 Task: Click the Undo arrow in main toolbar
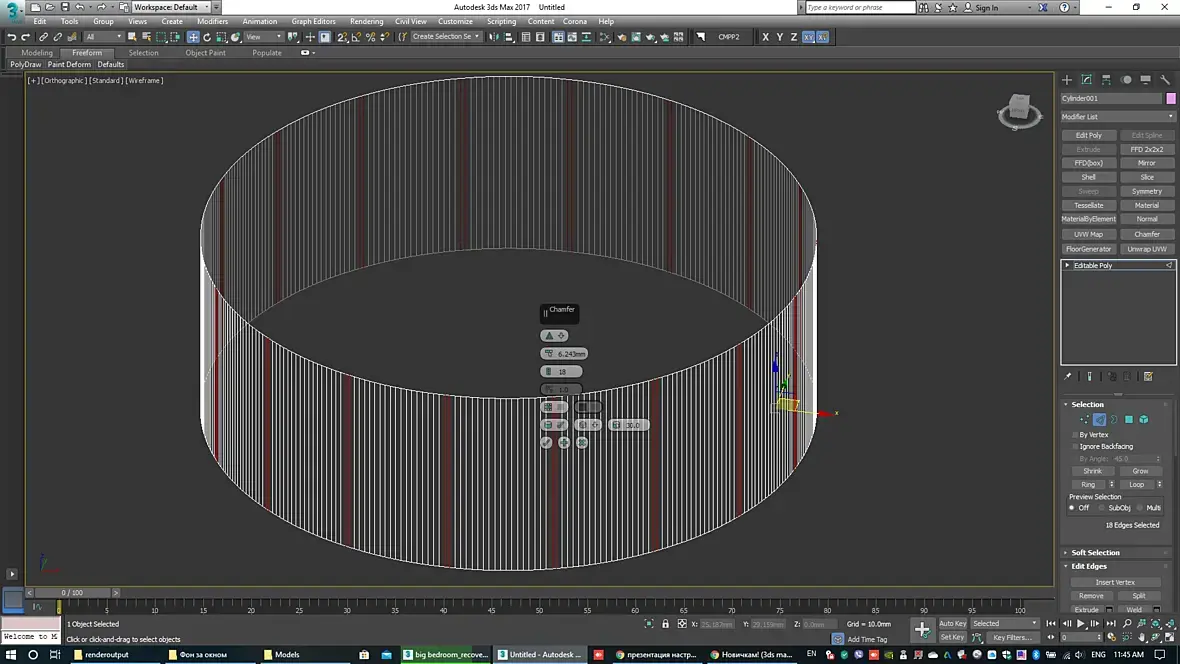pyautogui.click(x=11, y=37)
